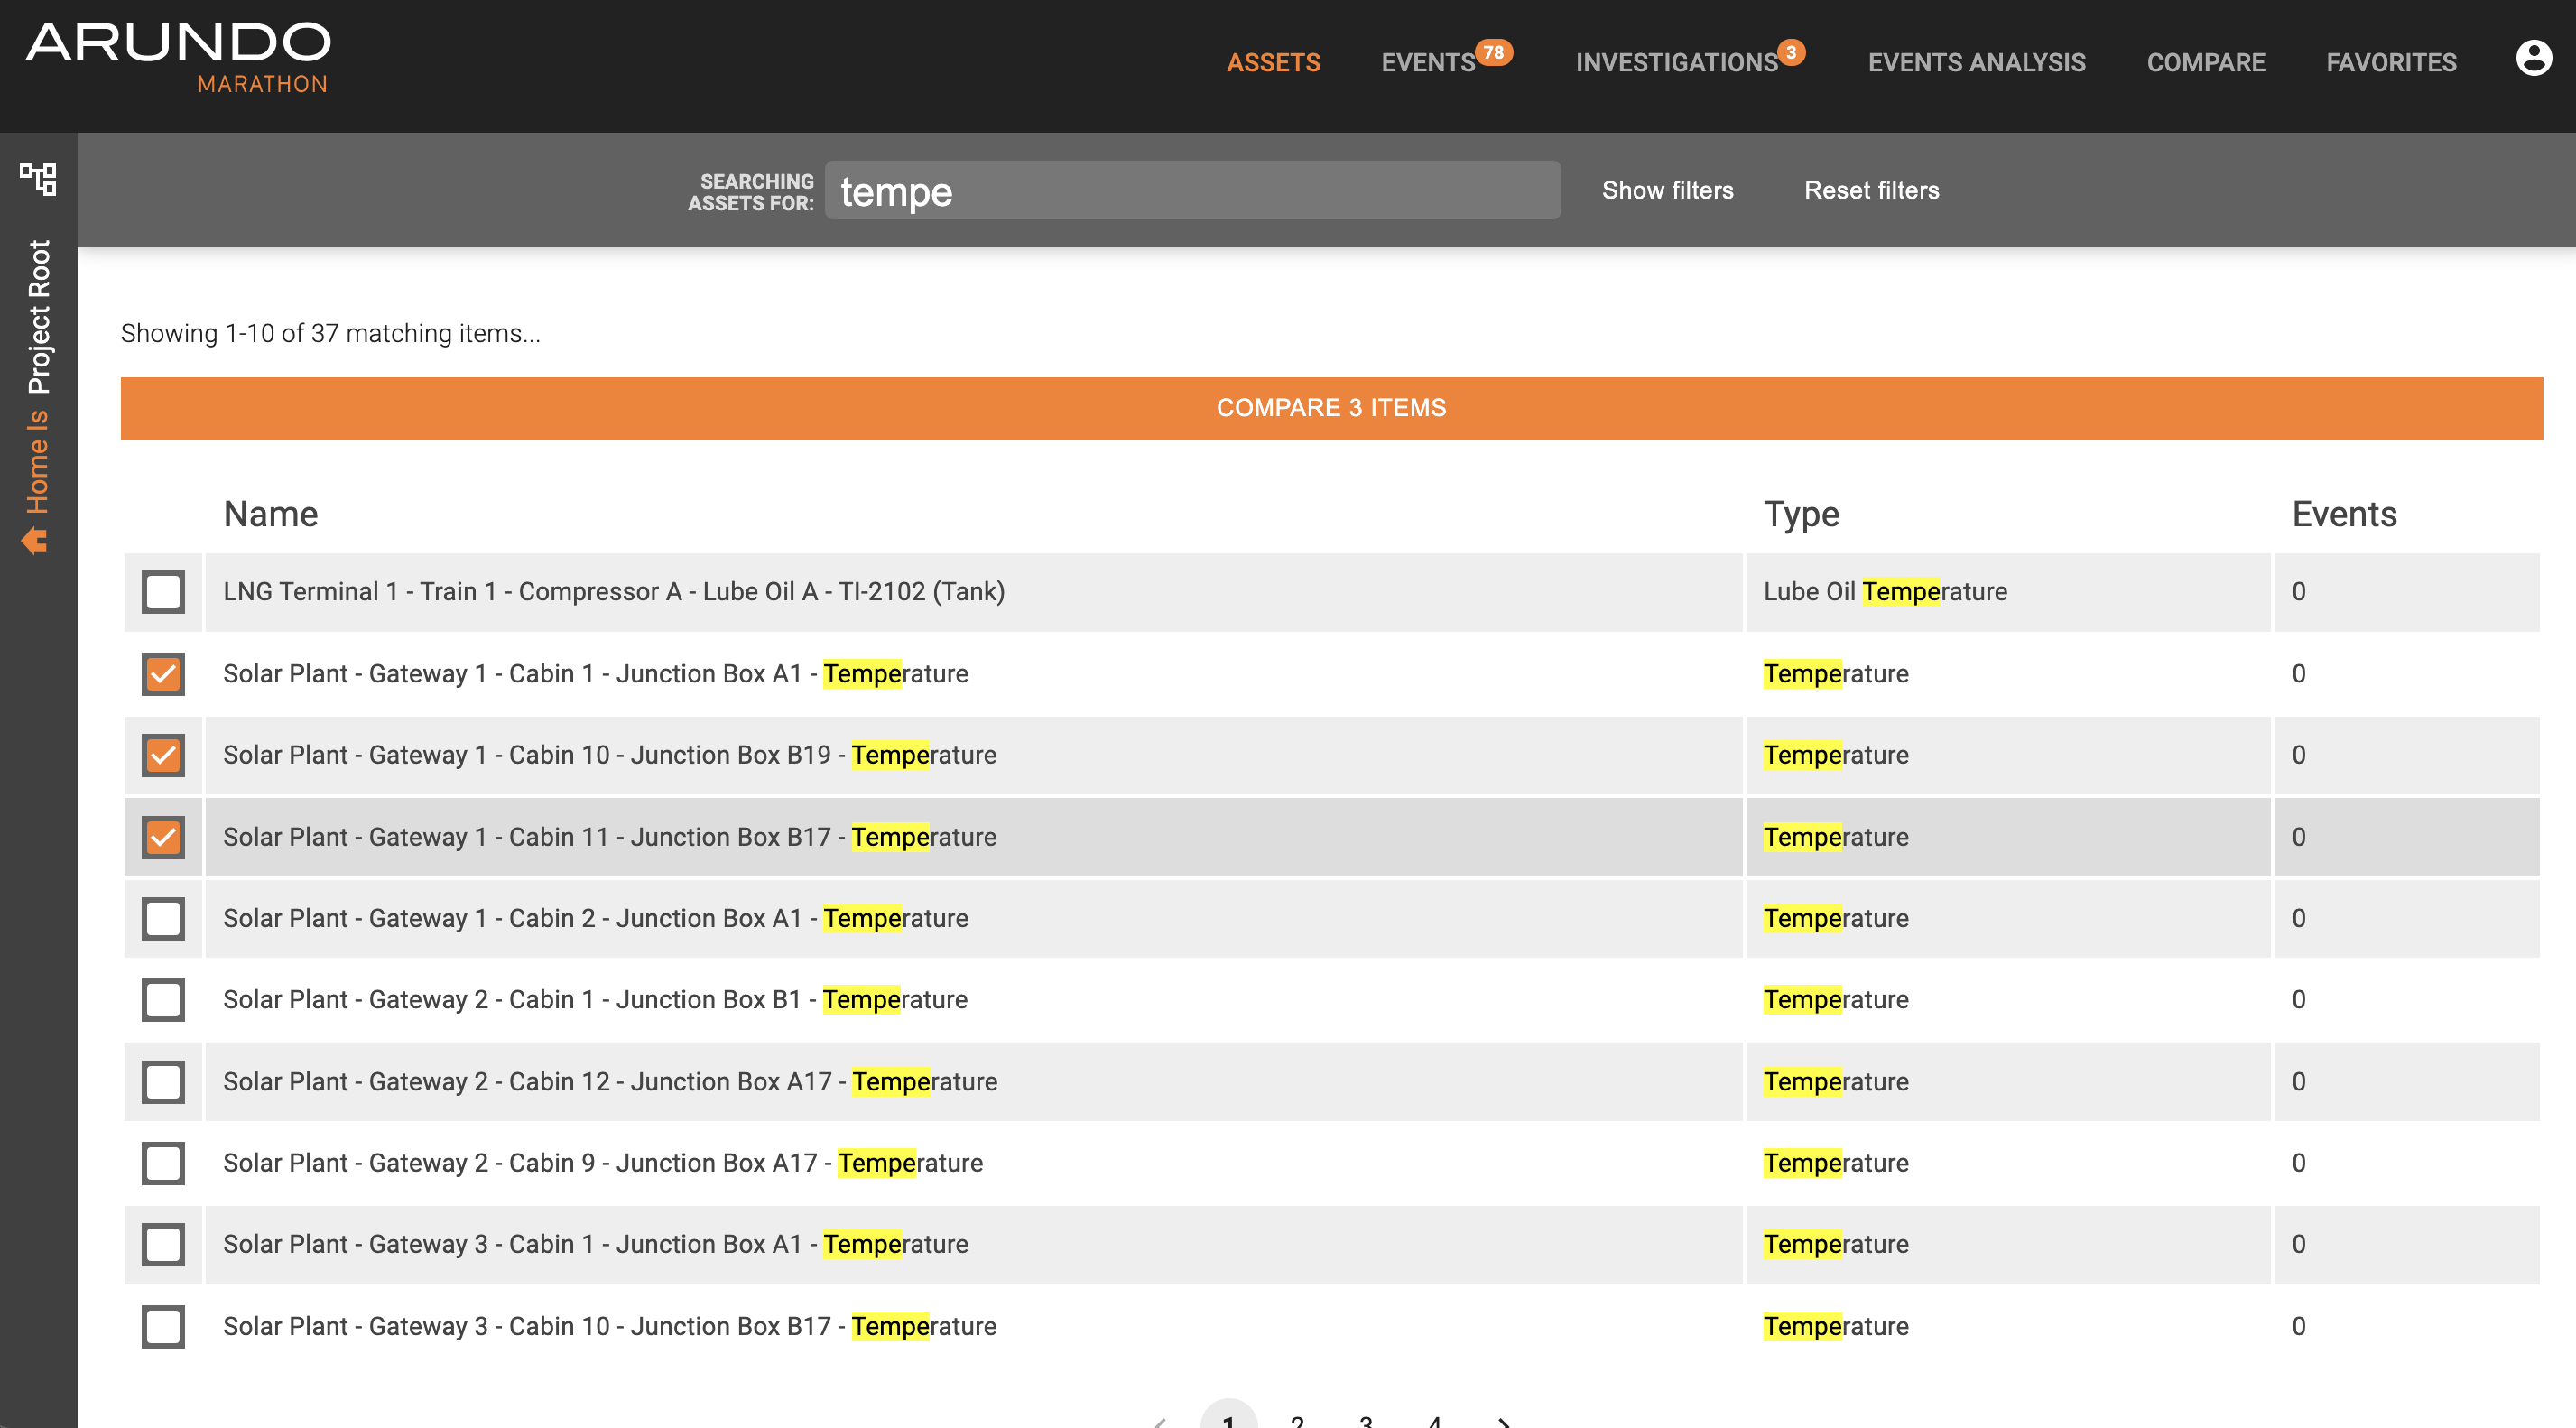Uncheck Cabin 1 Junction Box A1 Gateway 1
2576x1428 pixels.
163,674
